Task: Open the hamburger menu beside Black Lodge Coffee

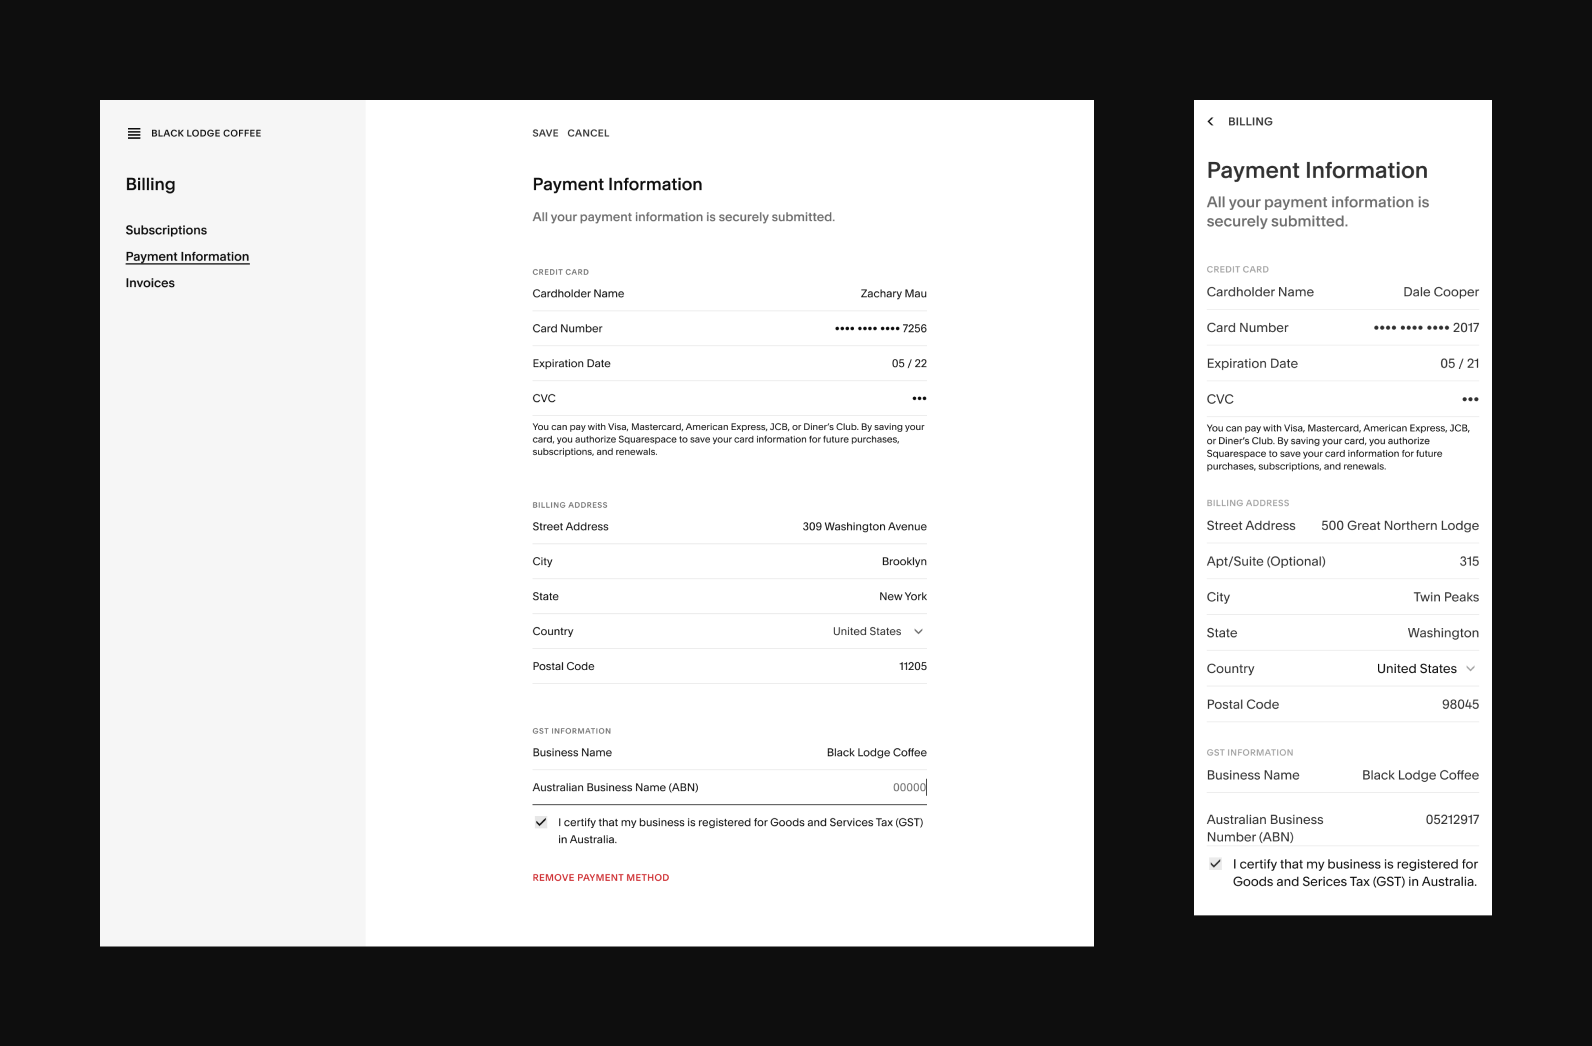Action: coord(134,133)
